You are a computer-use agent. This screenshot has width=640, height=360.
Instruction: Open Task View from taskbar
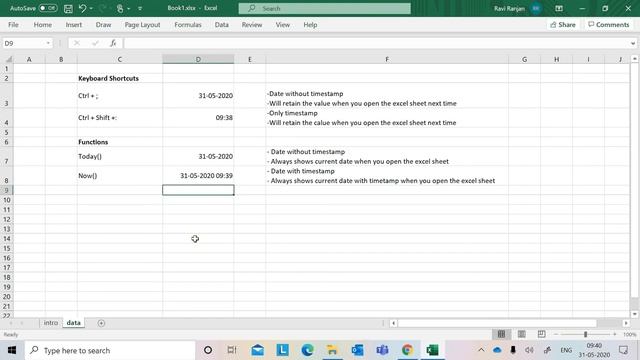point(232,350)
